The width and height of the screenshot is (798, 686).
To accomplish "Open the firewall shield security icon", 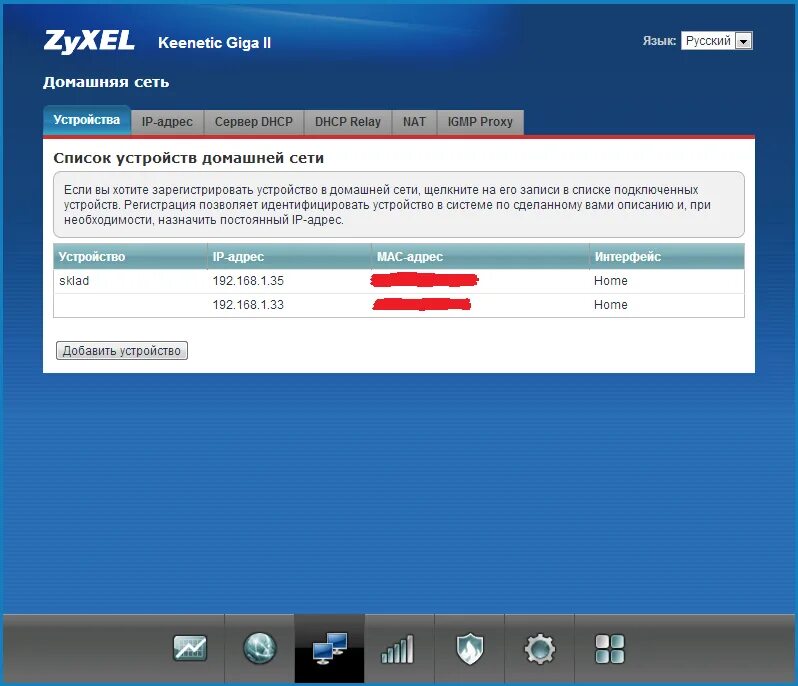I will [469, 648].
